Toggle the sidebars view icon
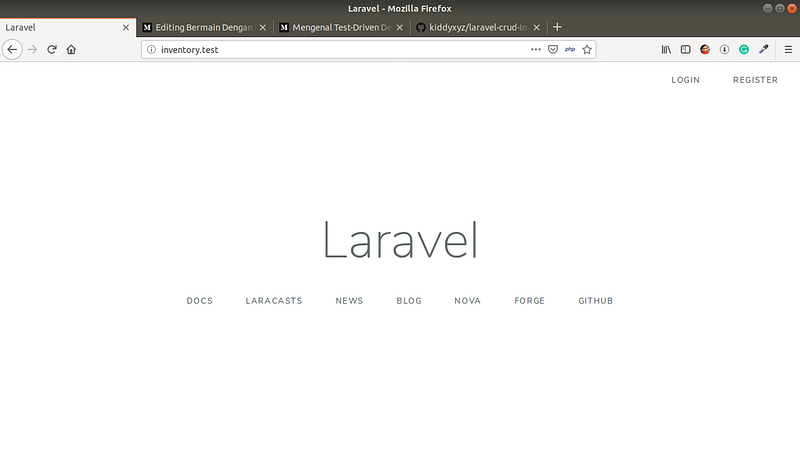800x451 pixels. [x=686, y=49]
